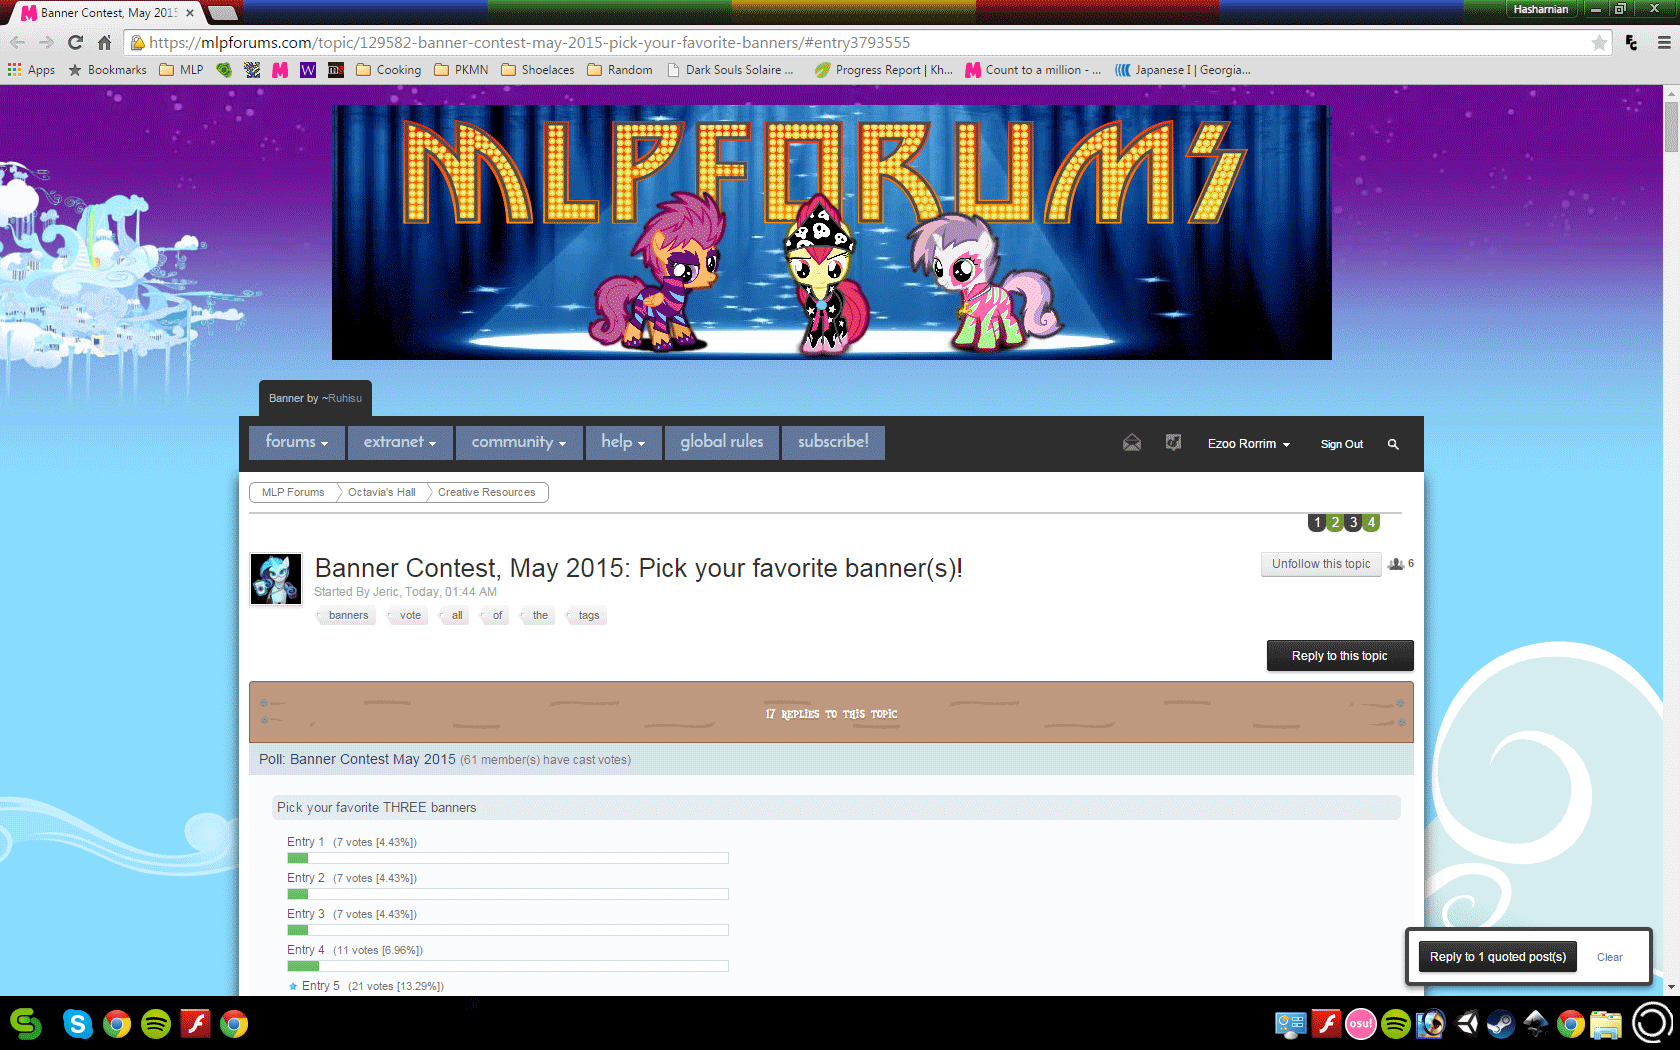Reload the current page
Viewport: 1680px width, 1050px height.
tap(75, 42)
